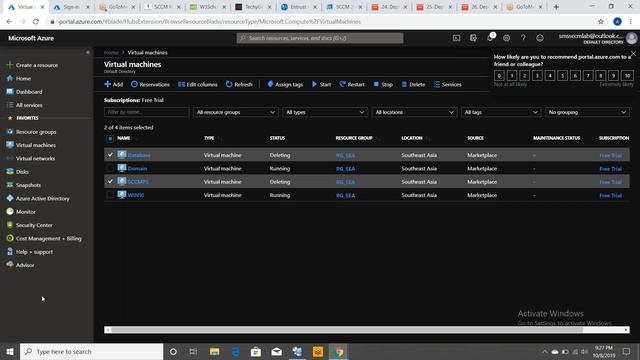Open the All tags dropdown
The image size is (640, 360).
500,112
